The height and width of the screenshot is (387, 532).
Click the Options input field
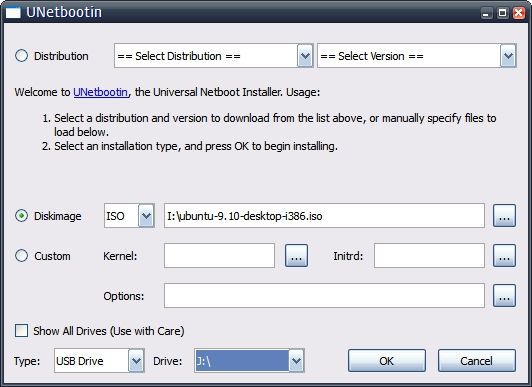324,296
